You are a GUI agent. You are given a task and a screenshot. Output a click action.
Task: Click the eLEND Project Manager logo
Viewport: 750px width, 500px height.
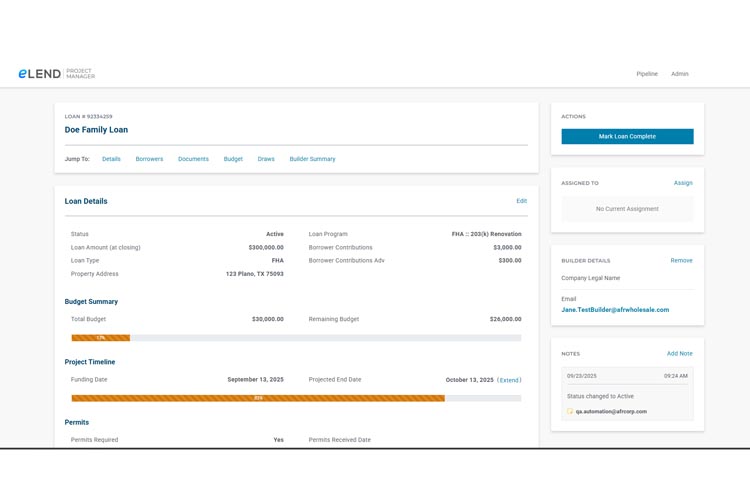coord(56,74)
